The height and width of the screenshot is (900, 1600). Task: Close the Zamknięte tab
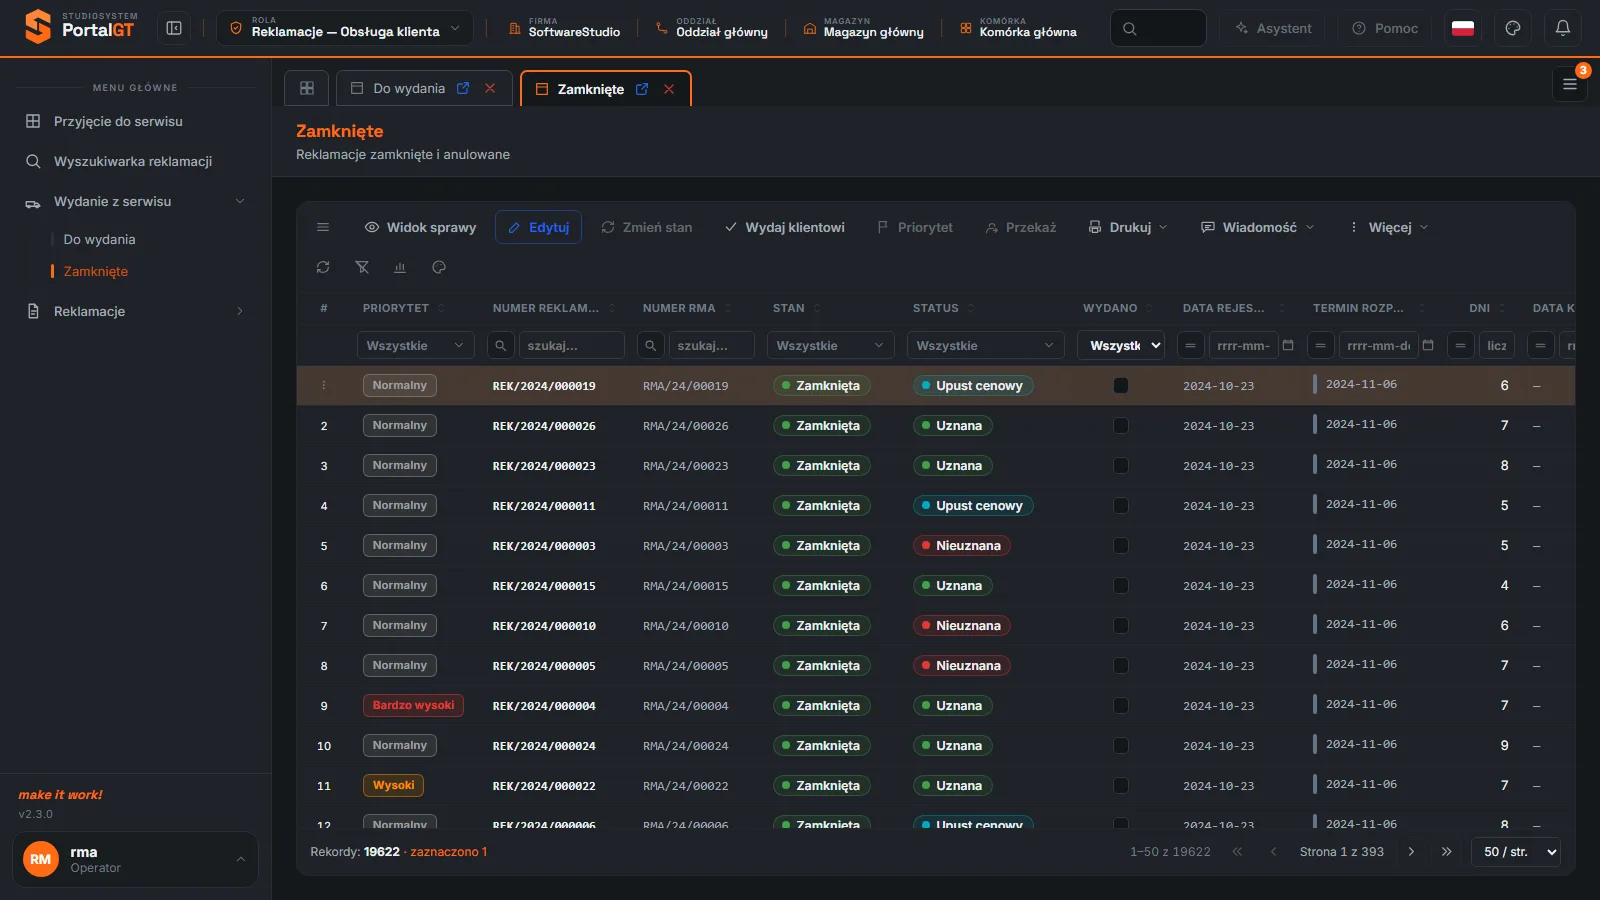[x=669, y=89]
